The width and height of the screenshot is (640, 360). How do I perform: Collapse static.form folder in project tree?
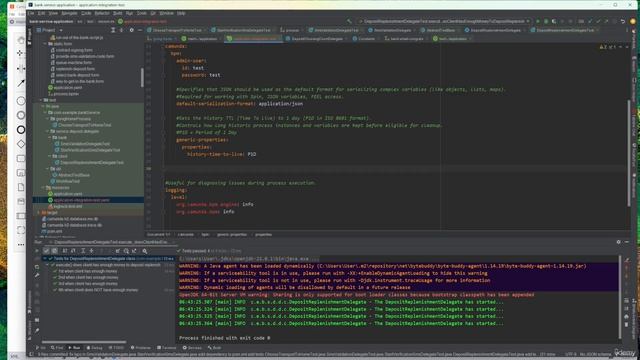point(45,44)
